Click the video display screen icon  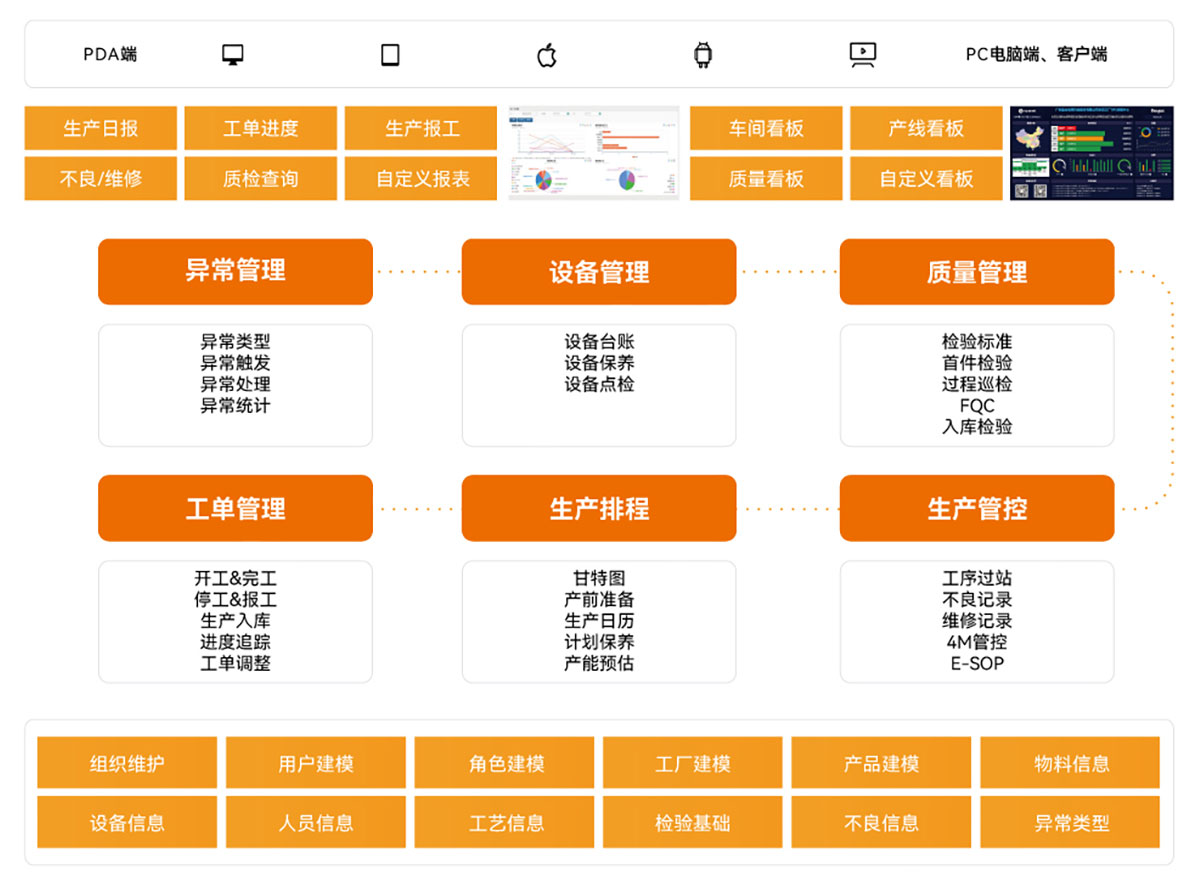pyautogui.click(x=862, y=55)
